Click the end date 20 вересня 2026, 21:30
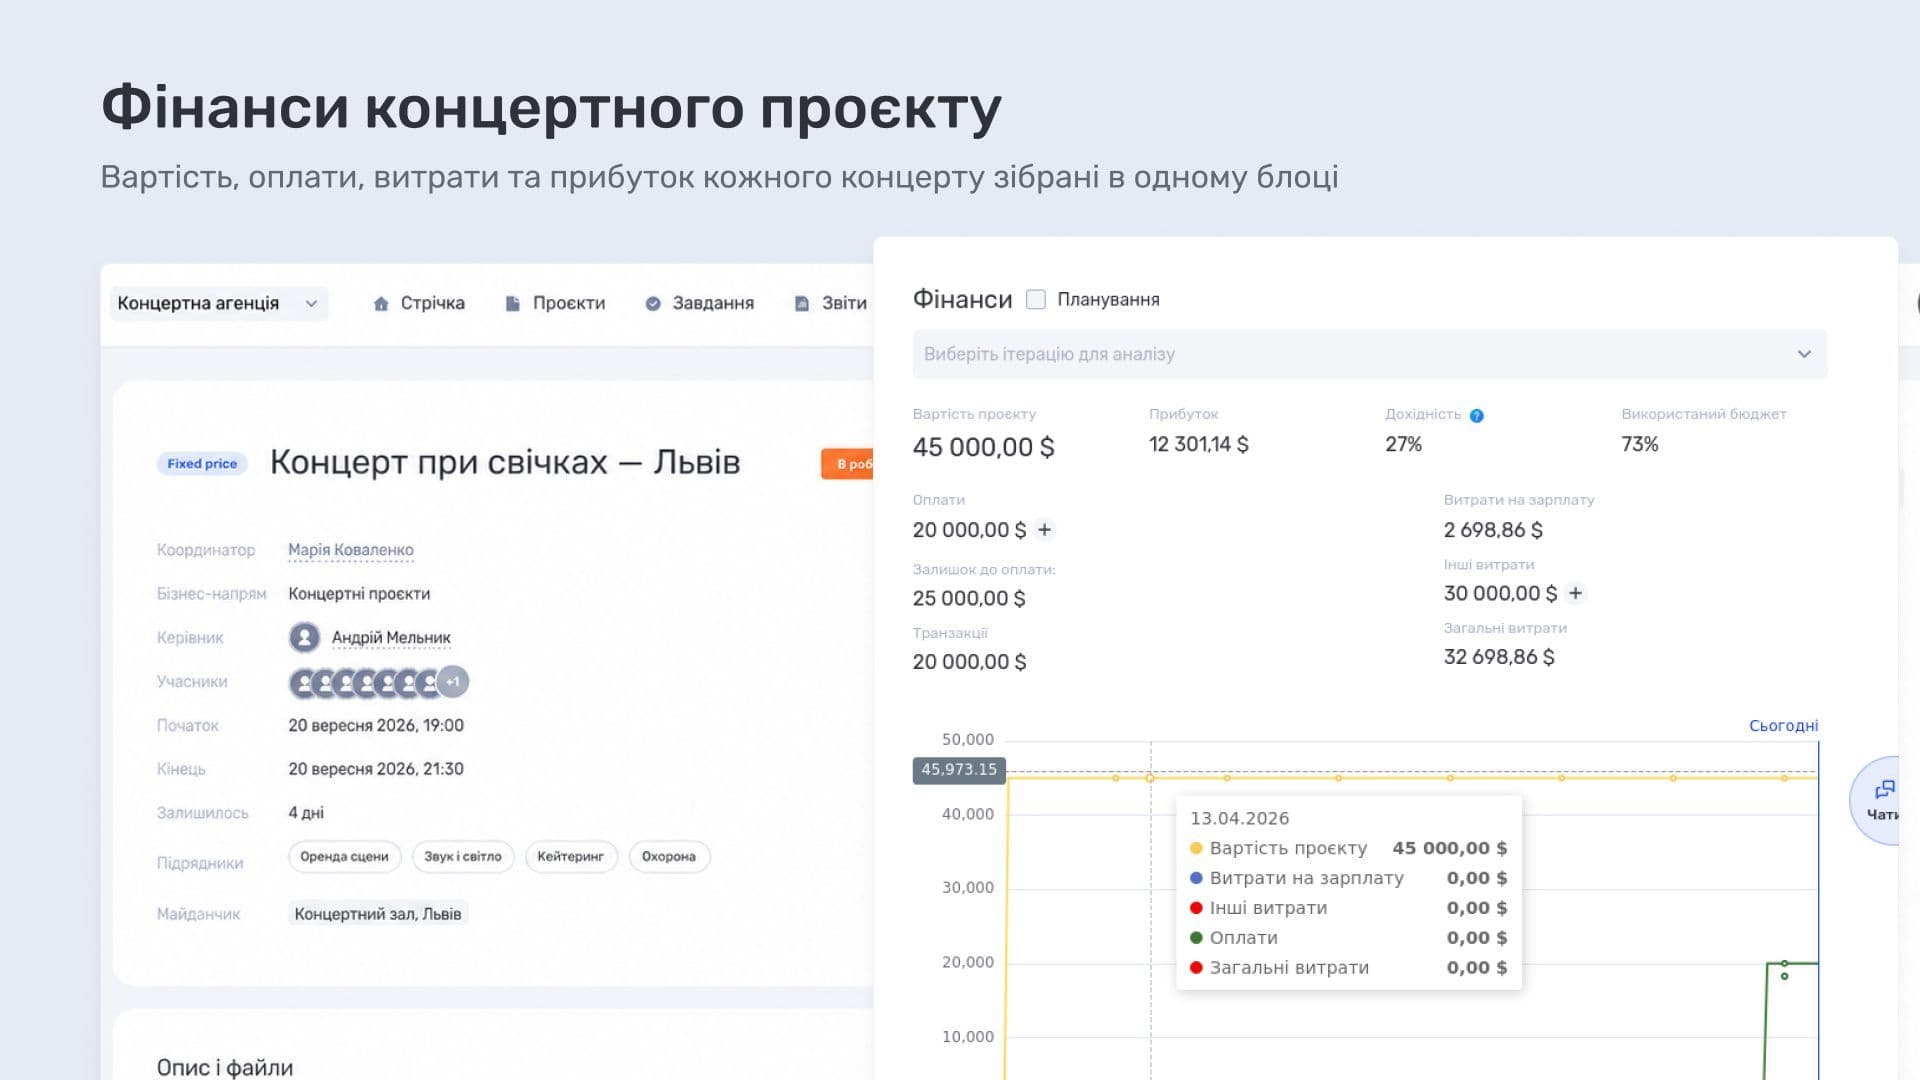This screenshot has width=1920, height=1080. pyautogui.click(x=376, y=769)
